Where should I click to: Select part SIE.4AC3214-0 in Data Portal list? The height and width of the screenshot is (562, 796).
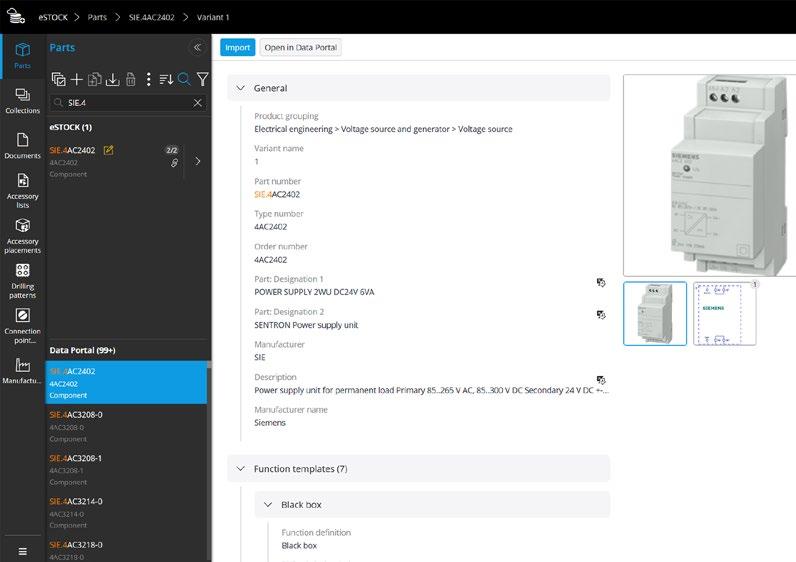pyautogui.click(x=126, y=513)
